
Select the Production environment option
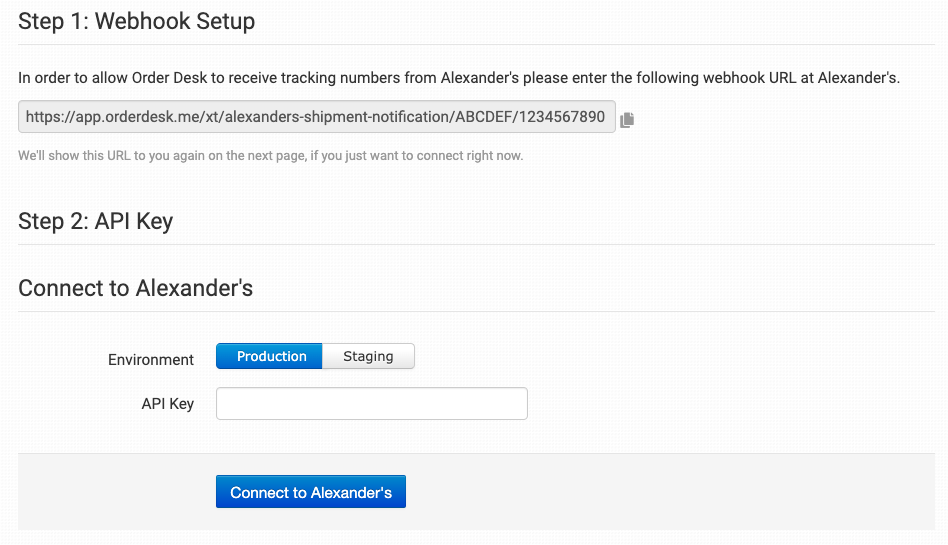coord(270,357)
